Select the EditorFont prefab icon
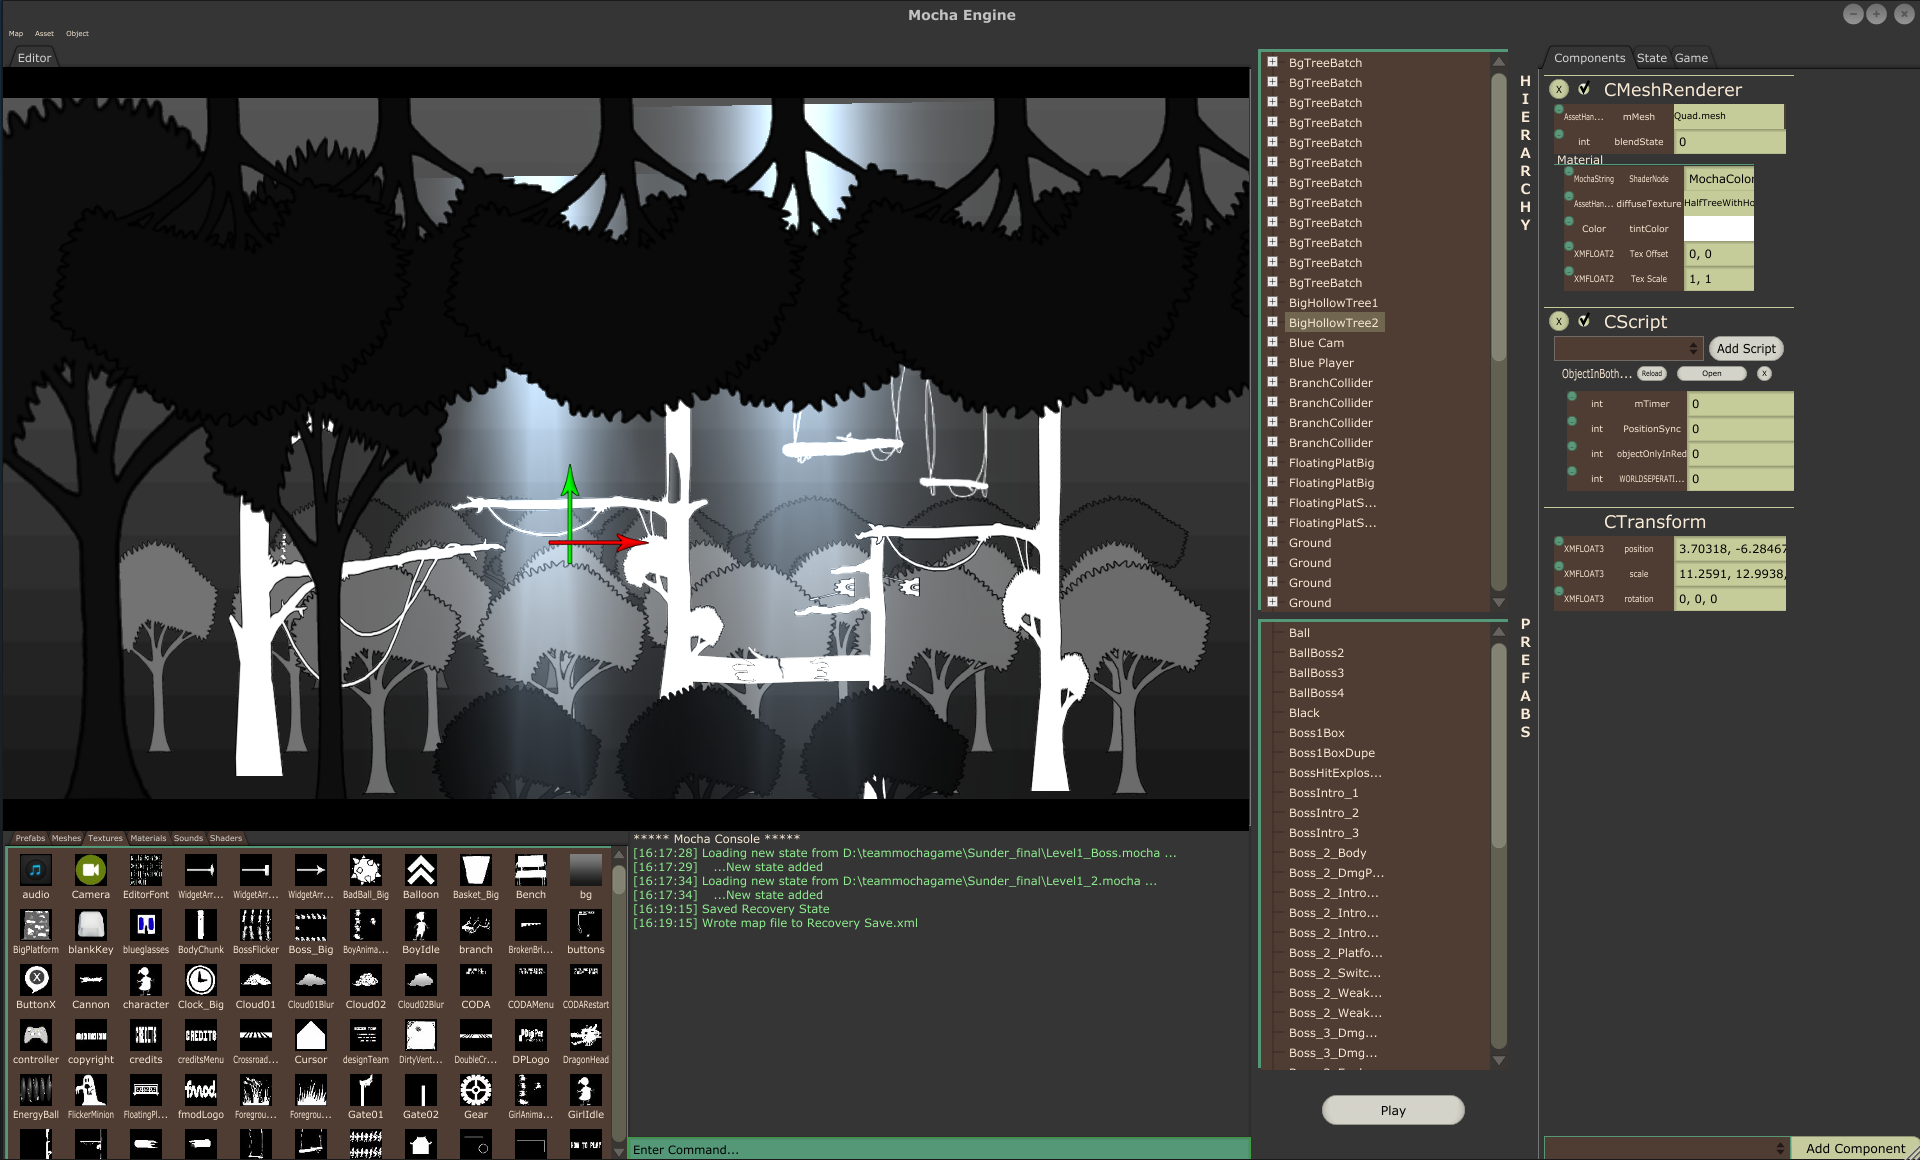This screenshot has width=1920, height=1160. (146, 870)
